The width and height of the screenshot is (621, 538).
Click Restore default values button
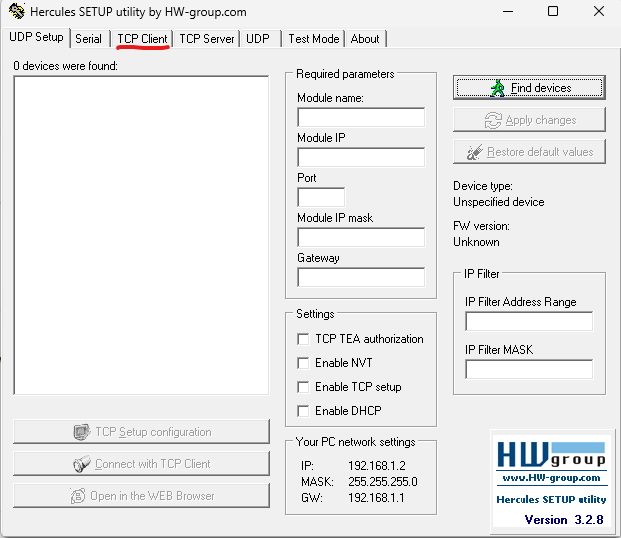coord(529,151)
